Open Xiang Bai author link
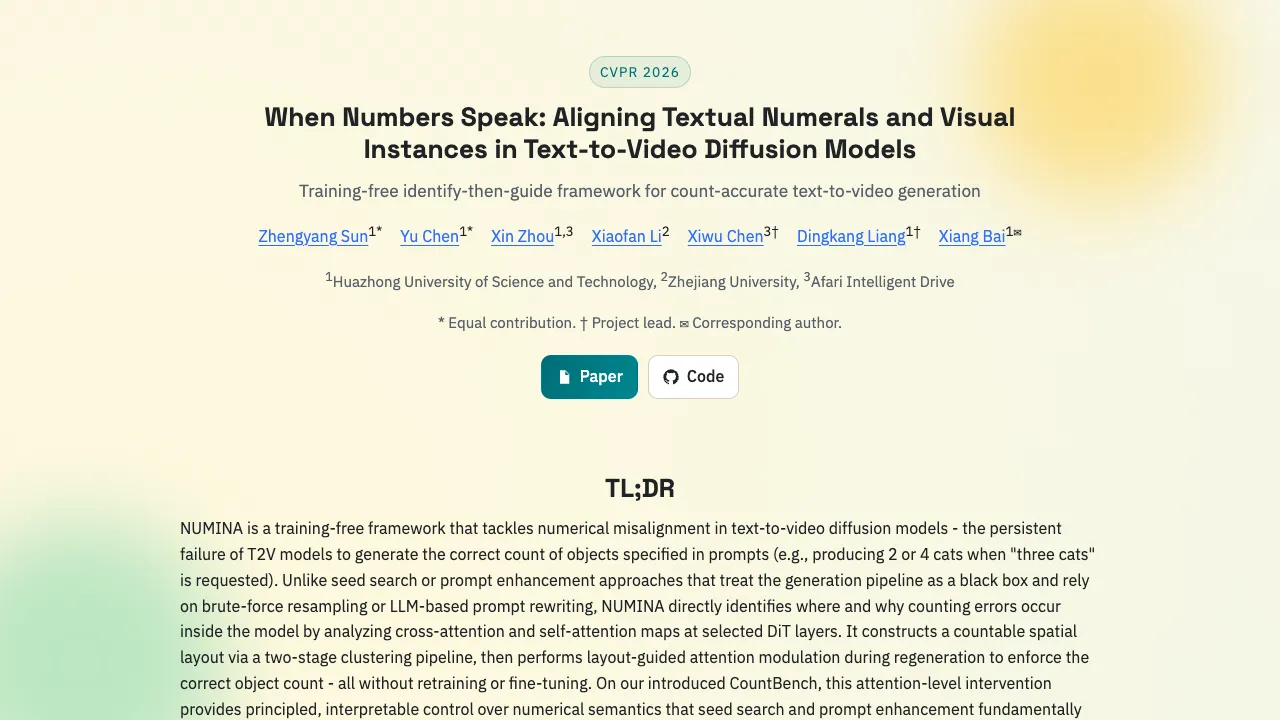Image resolution: width=1280 pixels, height=720 pixels. tap(971, 237)
